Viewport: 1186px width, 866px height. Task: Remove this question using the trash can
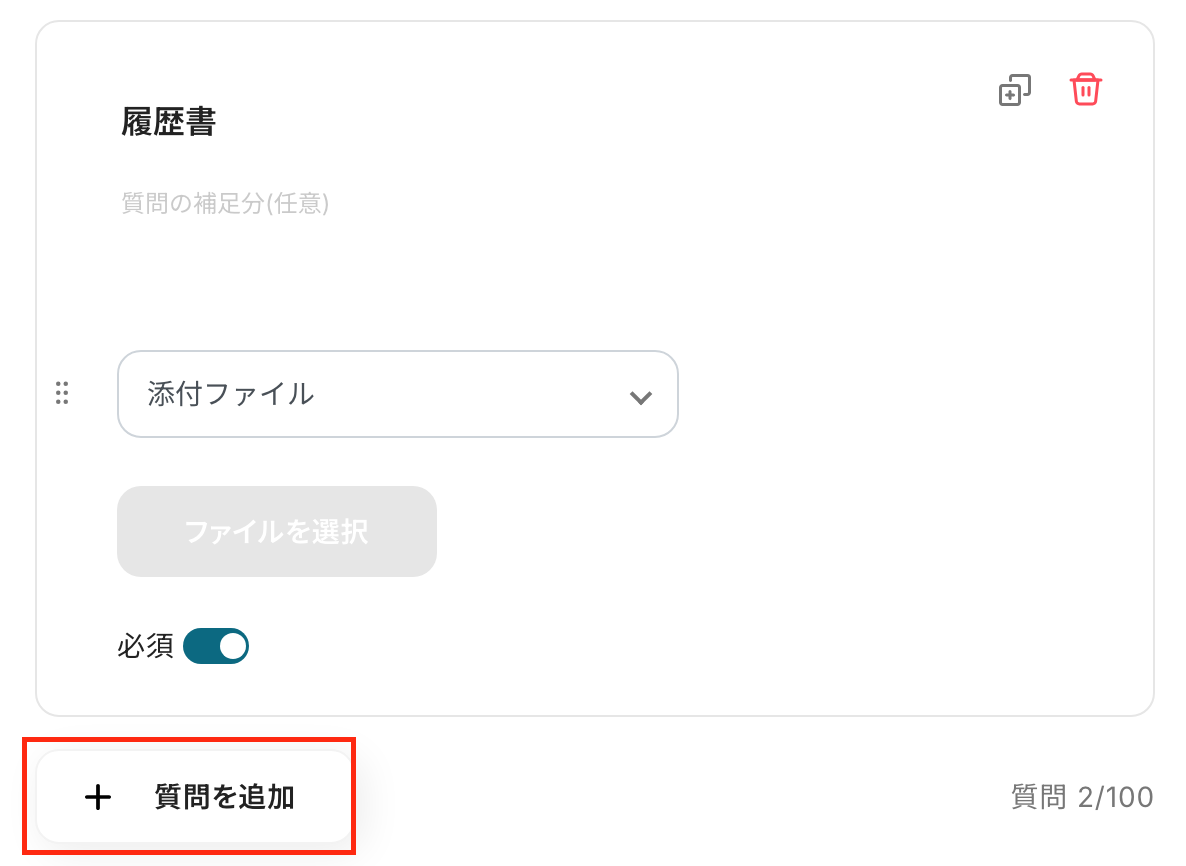tap(1085, 90)
